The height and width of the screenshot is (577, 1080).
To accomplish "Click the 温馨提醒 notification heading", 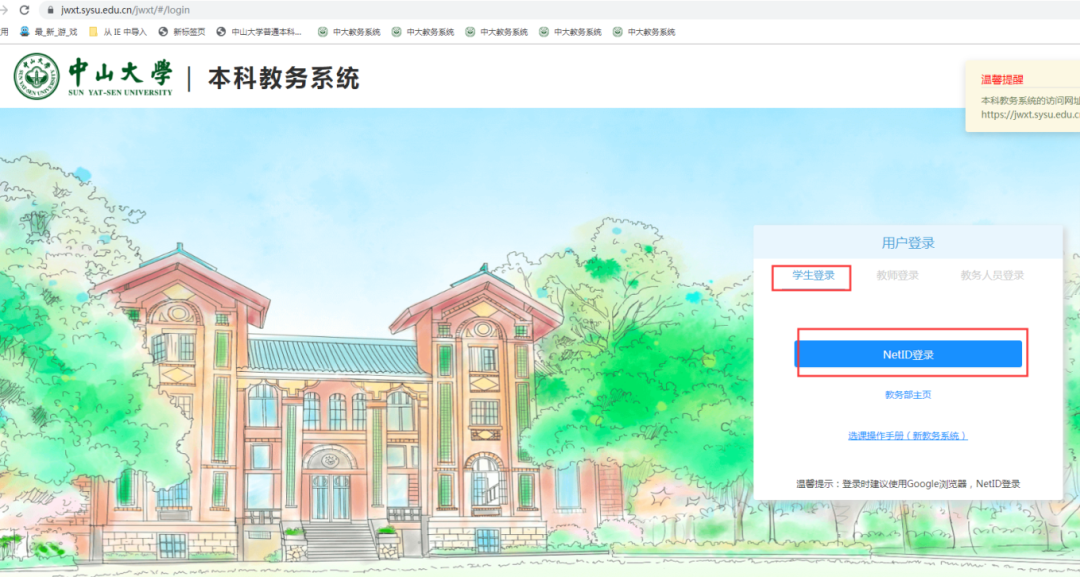I will coord(1002,80).
